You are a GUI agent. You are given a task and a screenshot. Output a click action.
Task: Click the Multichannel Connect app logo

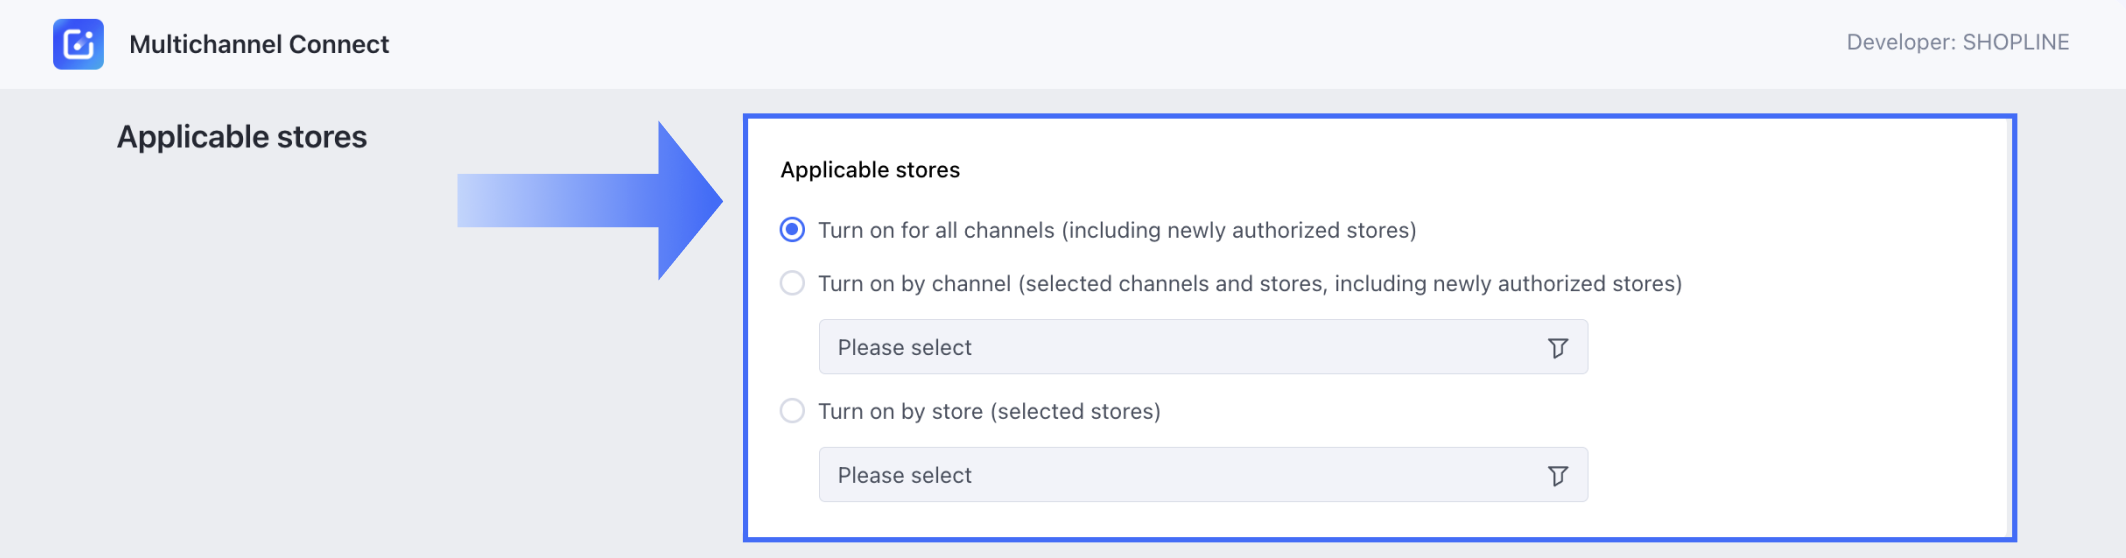coord(78,44)
